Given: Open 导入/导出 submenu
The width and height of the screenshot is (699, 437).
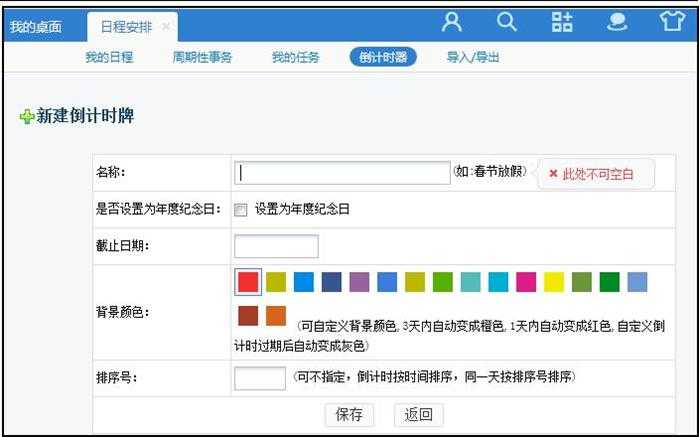Looking at the screenshot, I should coord(473,57).
